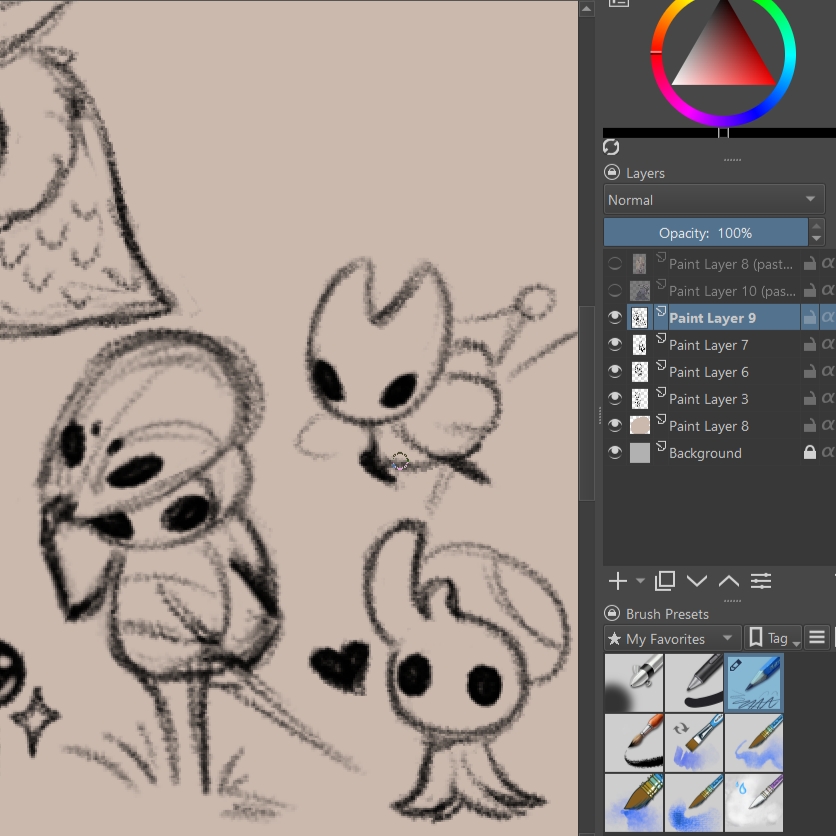
Task: Click the Opacity 100% slider
Action: click(x=705, y=233)
